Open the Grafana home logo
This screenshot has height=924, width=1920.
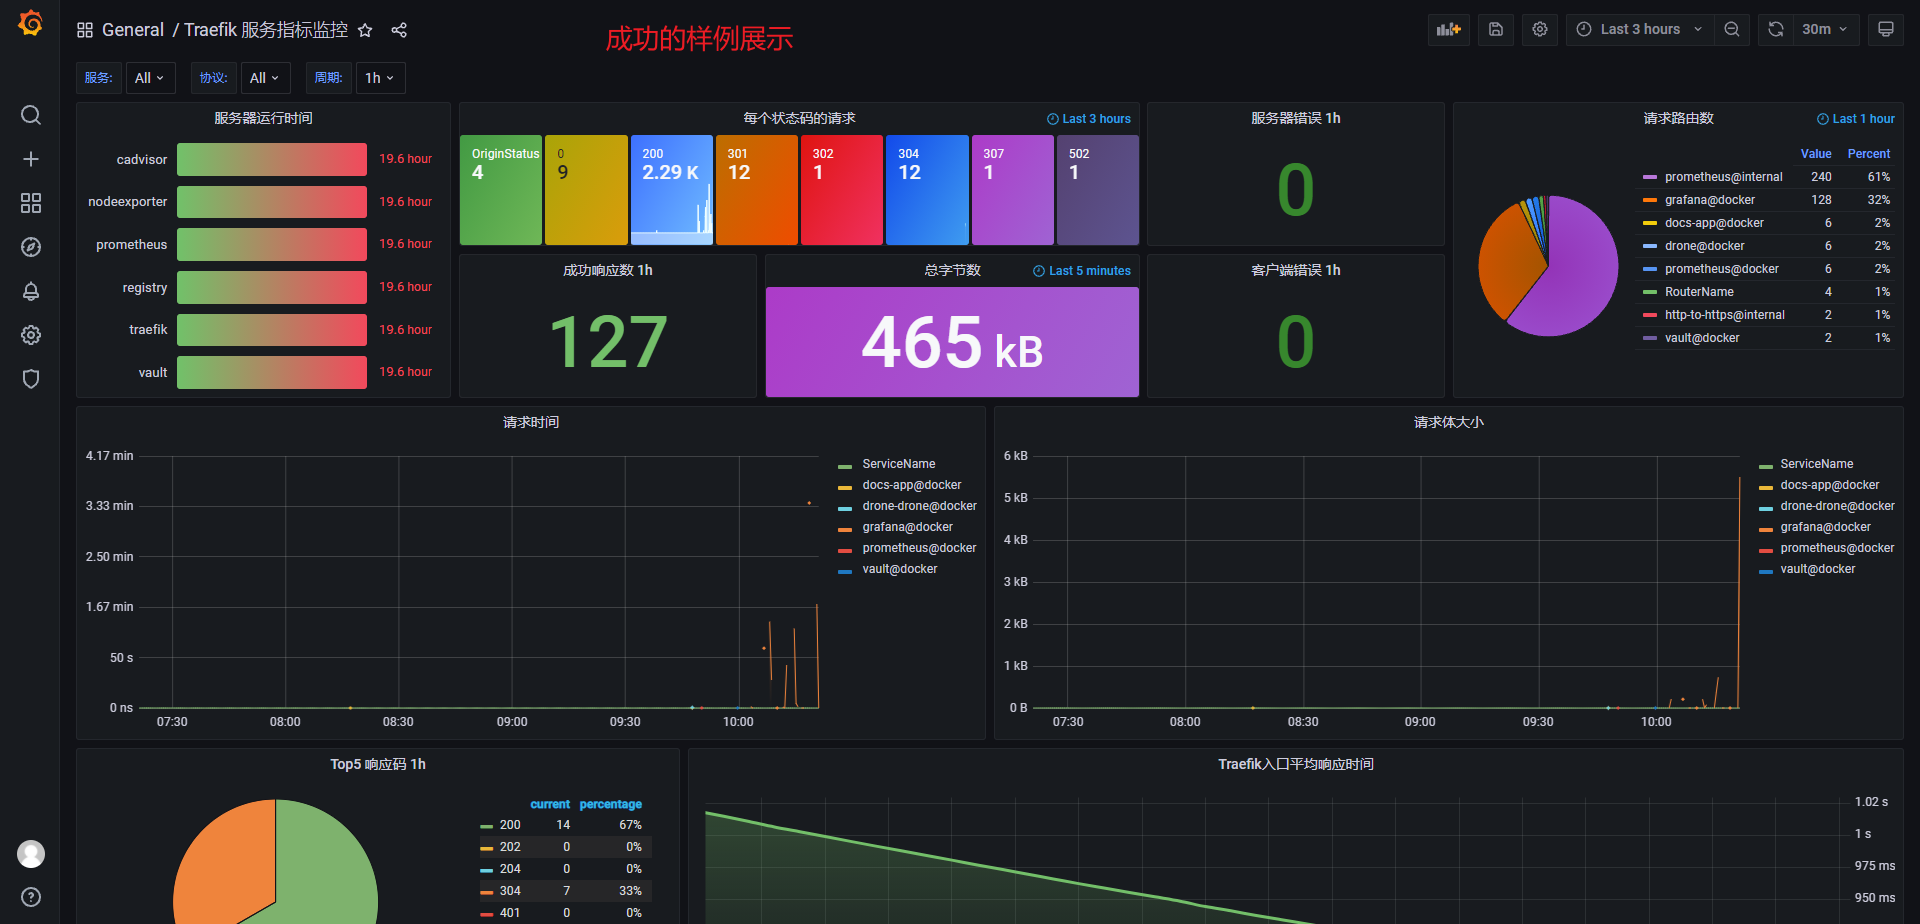(31, 23)
